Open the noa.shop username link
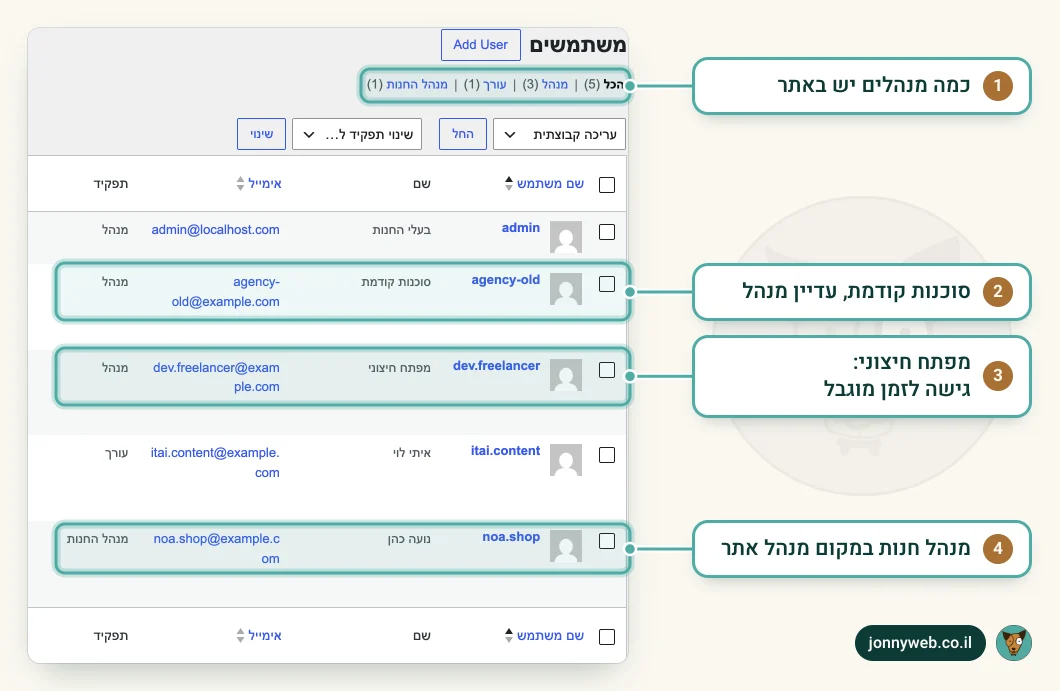Screen dimensions: 1060x691 coord(511,537)
